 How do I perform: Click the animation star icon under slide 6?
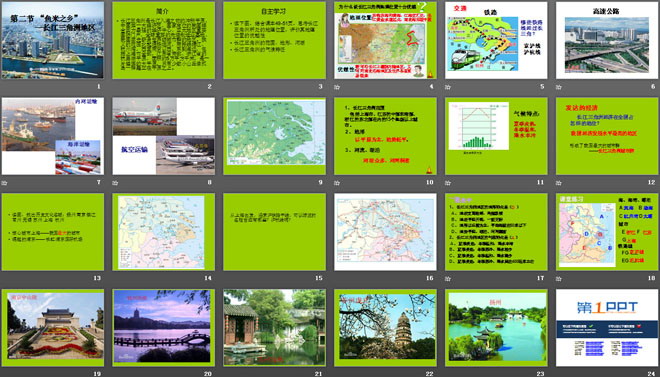559,87
